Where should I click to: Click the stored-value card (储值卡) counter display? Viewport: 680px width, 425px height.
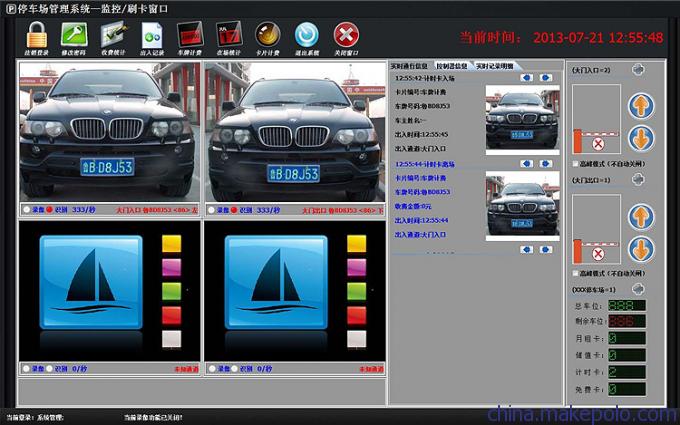(627, 355)
